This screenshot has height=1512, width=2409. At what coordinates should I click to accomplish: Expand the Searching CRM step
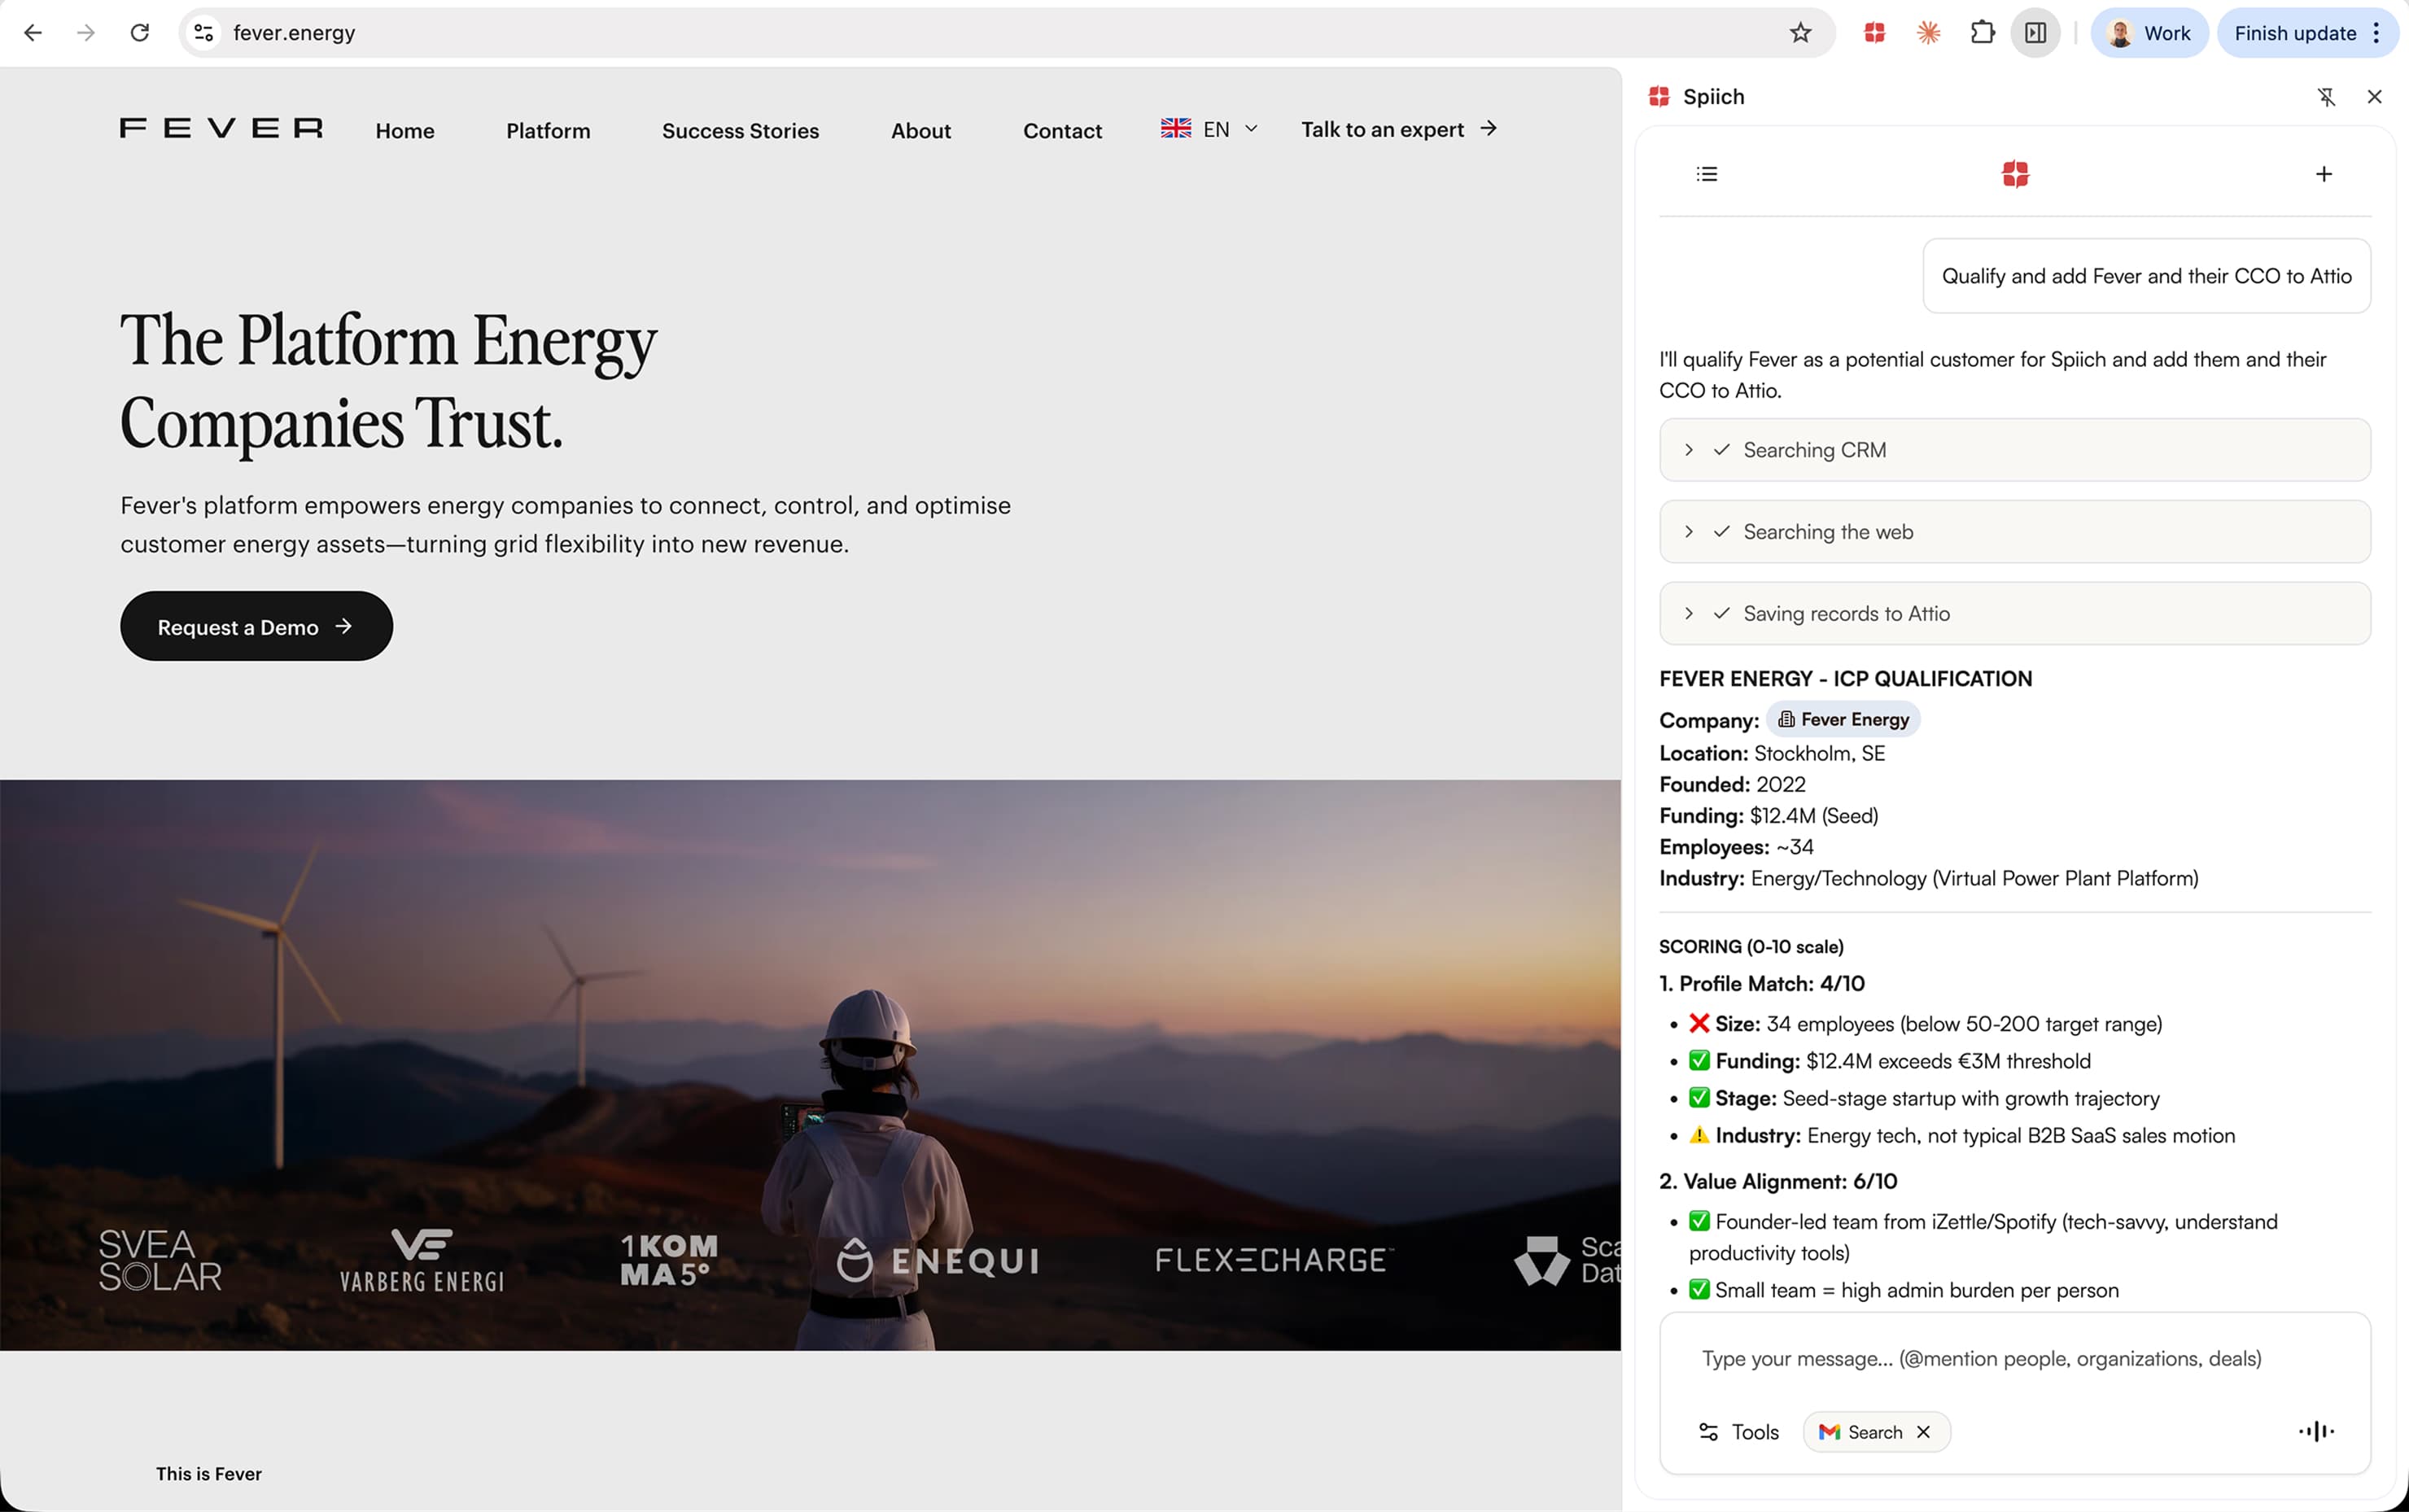coord(1689,450)
